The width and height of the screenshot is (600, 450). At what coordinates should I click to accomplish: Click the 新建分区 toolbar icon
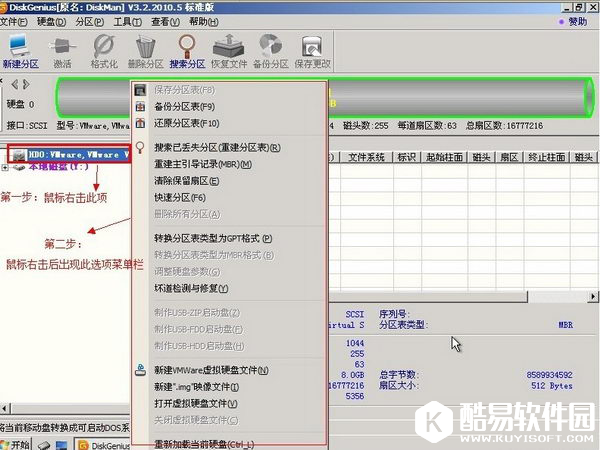click(x=22, y=44)
